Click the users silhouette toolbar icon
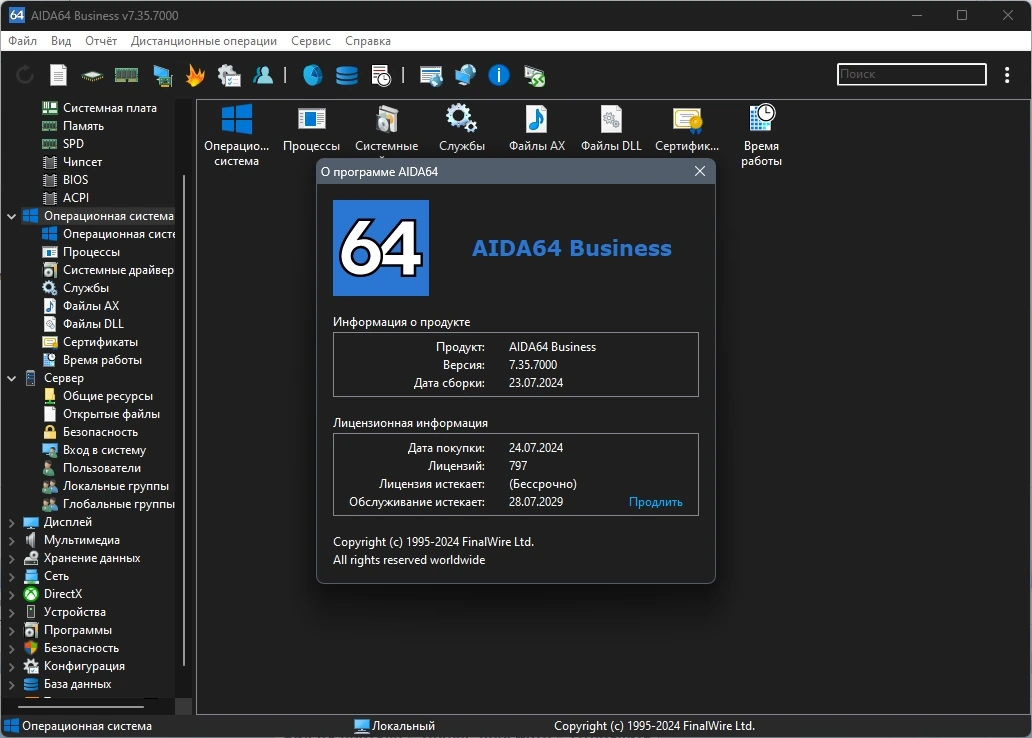This screenshot has width=1032, height=738. coord(263,75)
